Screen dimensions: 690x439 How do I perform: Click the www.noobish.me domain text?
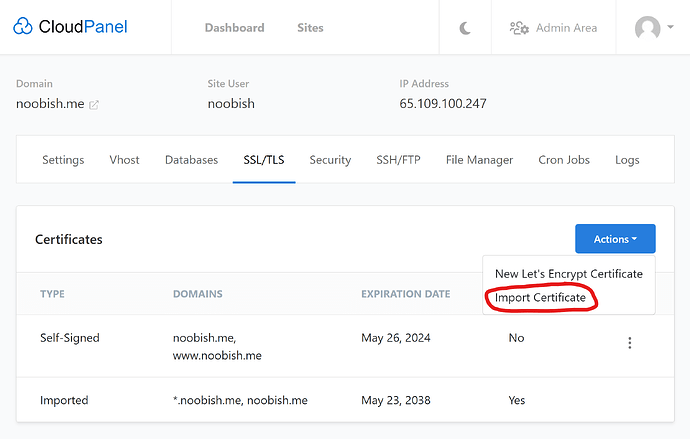tap(217, 355)
